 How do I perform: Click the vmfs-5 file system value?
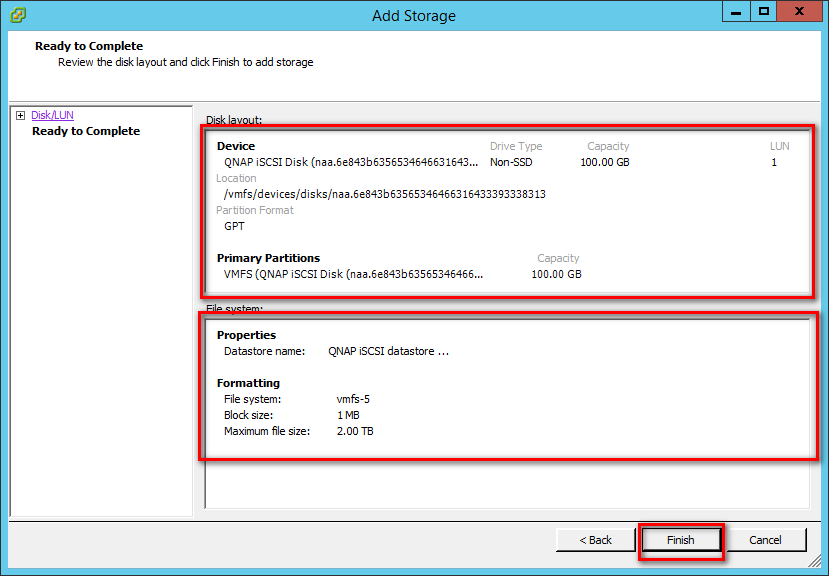tap(353, 399)
